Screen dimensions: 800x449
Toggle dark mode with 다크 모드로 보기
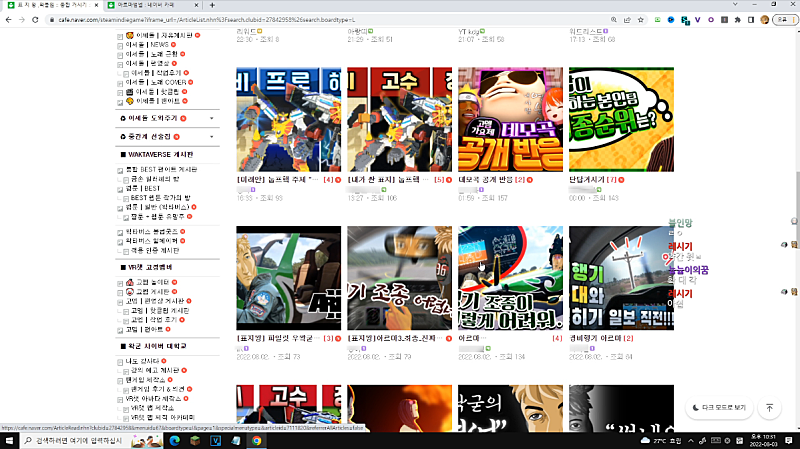coord(719,408)
